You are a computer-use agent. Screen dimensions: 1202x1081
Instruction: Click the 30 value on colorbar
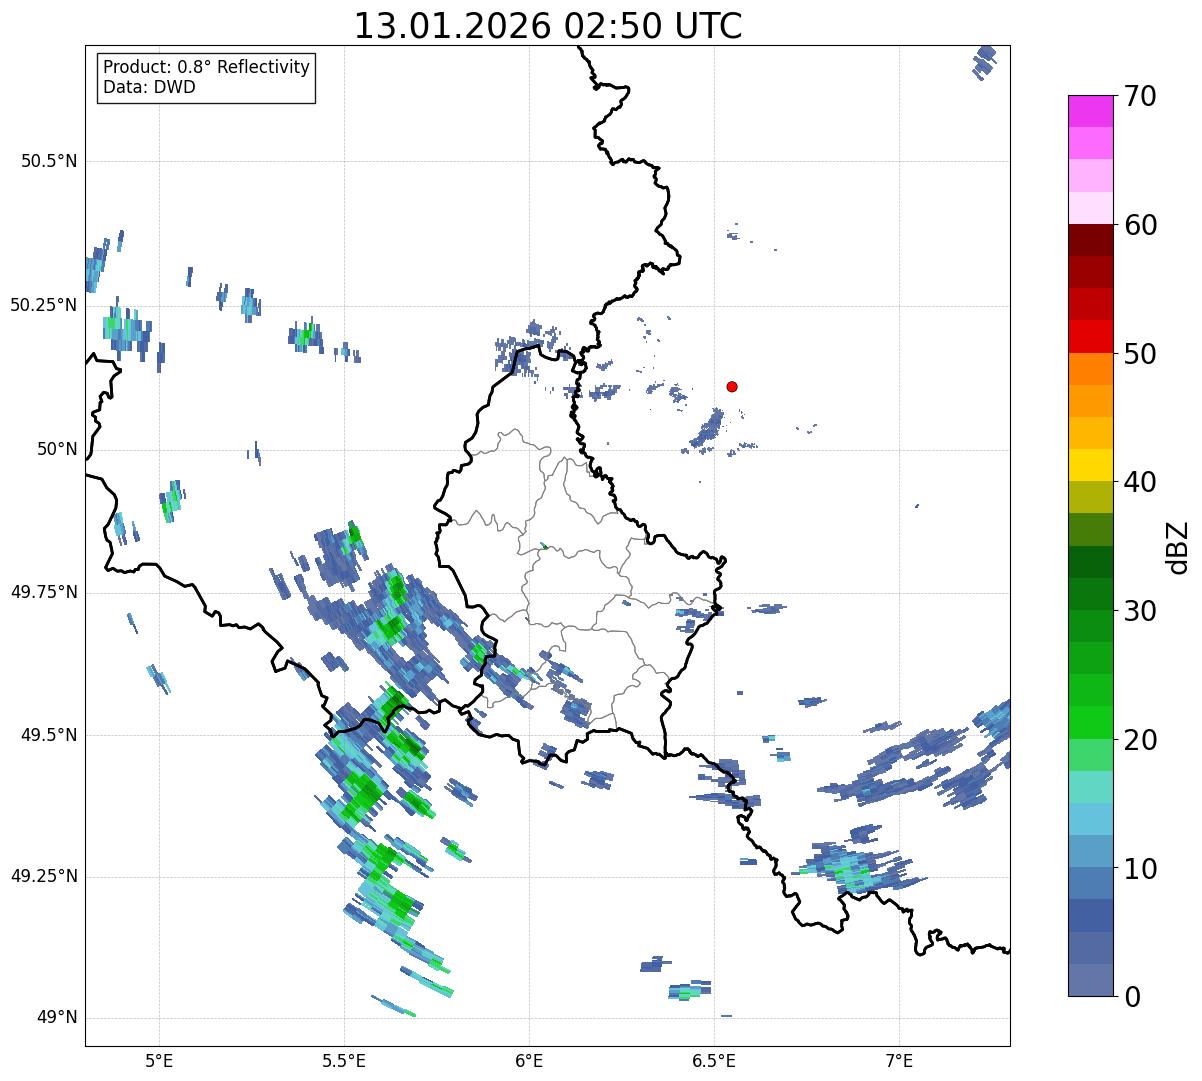click(x=1140, y=611)
